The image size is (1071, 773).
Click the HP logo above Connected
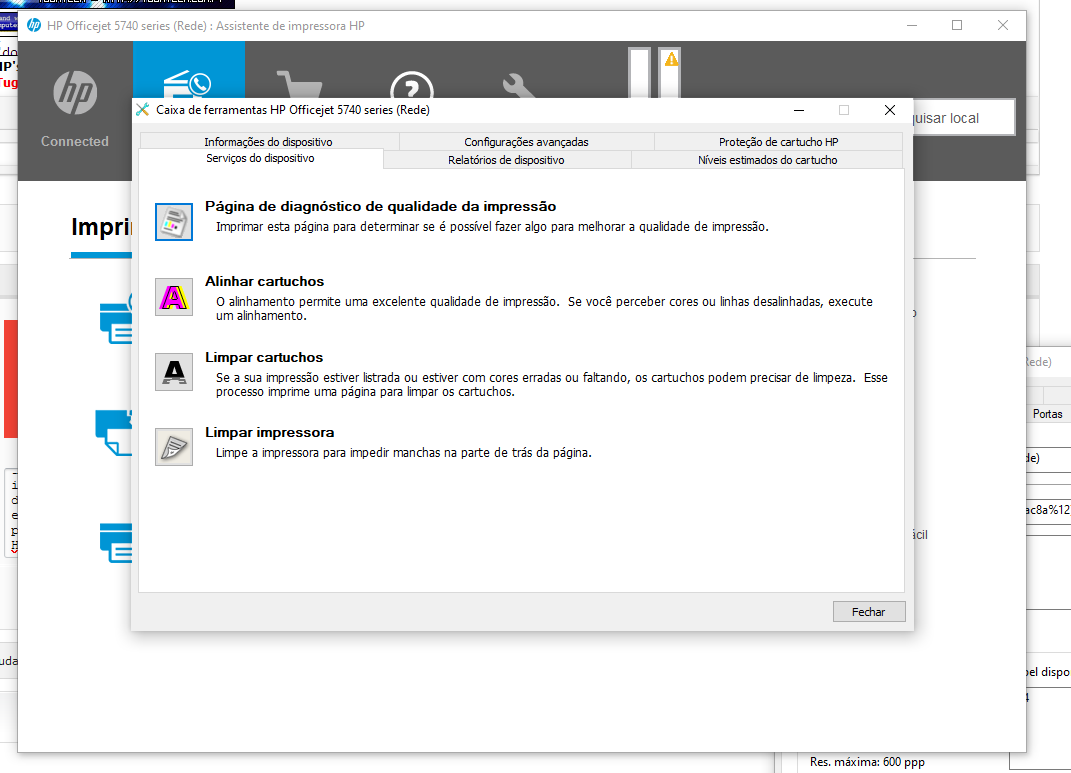click(75, 93)
